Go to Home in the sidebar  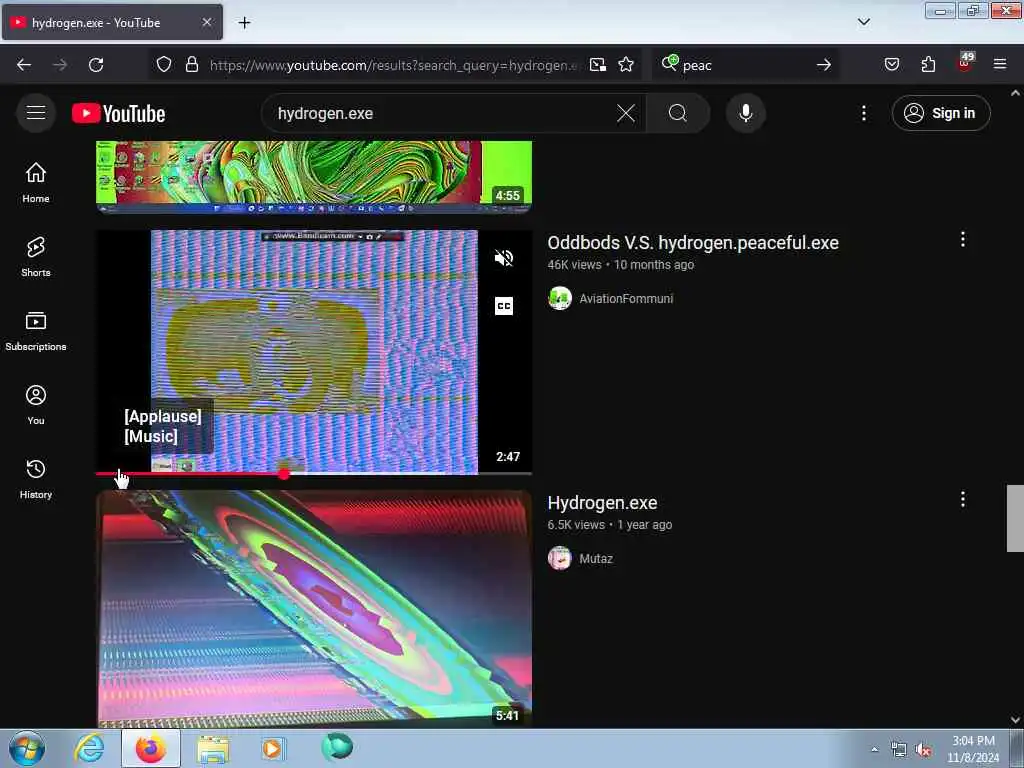[36, 183]
